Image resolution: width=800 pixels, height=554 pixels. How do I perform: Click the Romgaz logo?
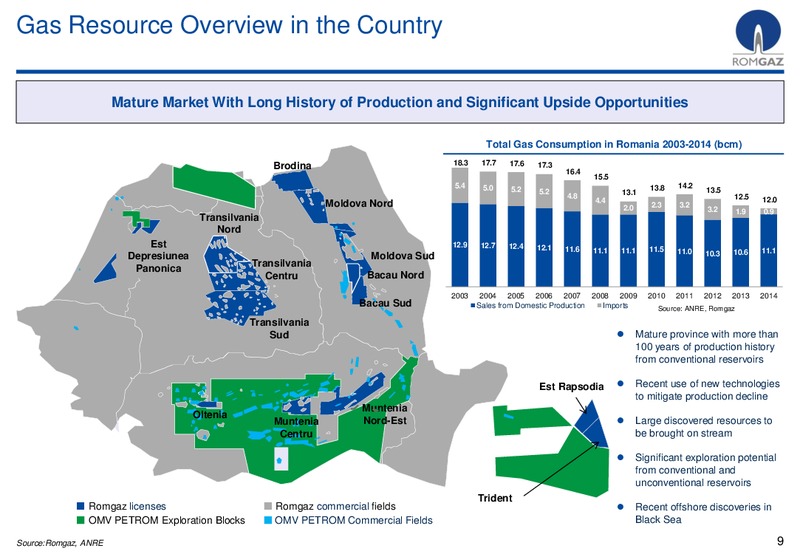(758, 39)
